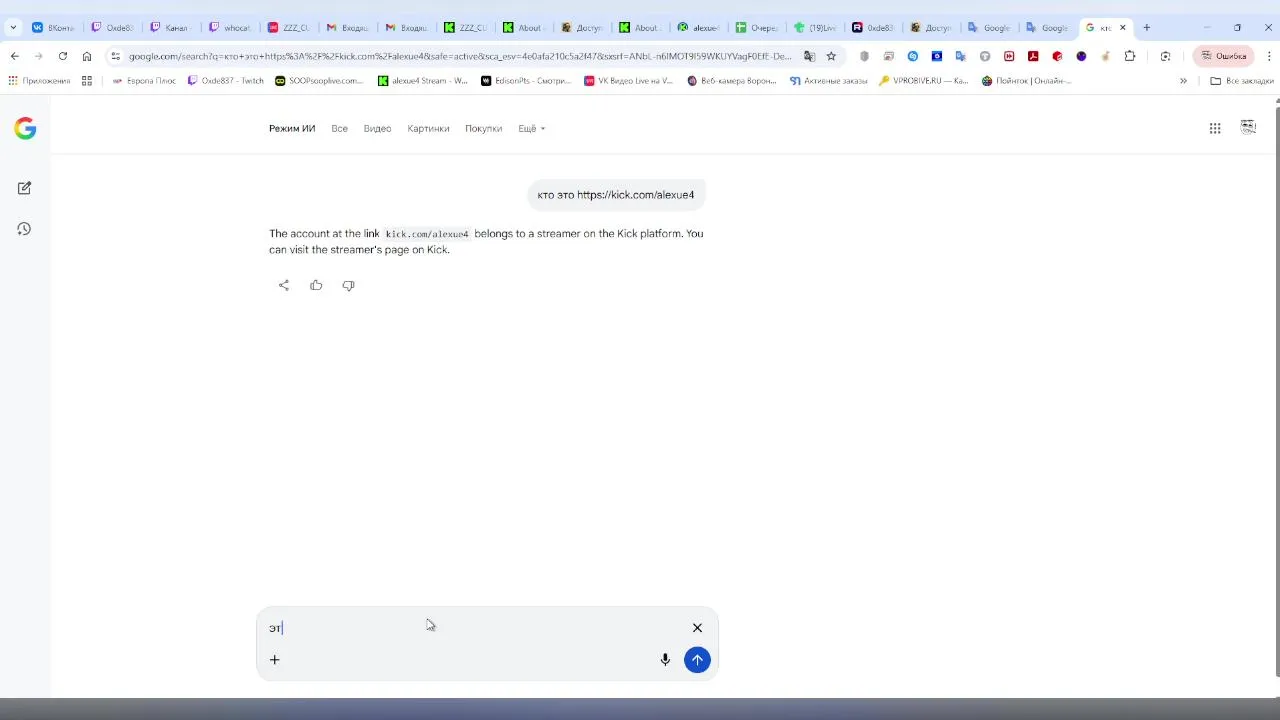Open Google account avatar menu
Viewport: 1280px width, 720px height.
pos(1248,127)
